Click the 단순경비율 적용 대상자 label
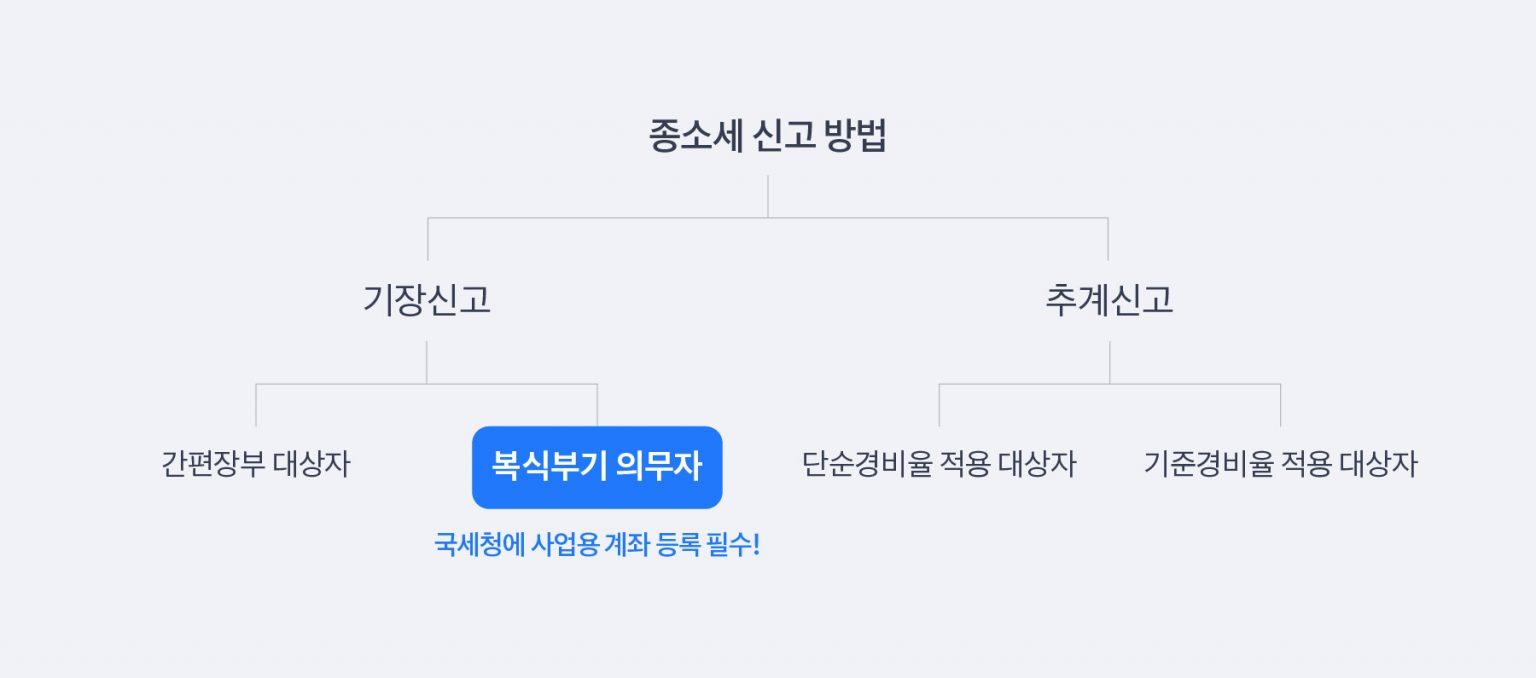The image size is (1536, 678). [x=939, y=464]
